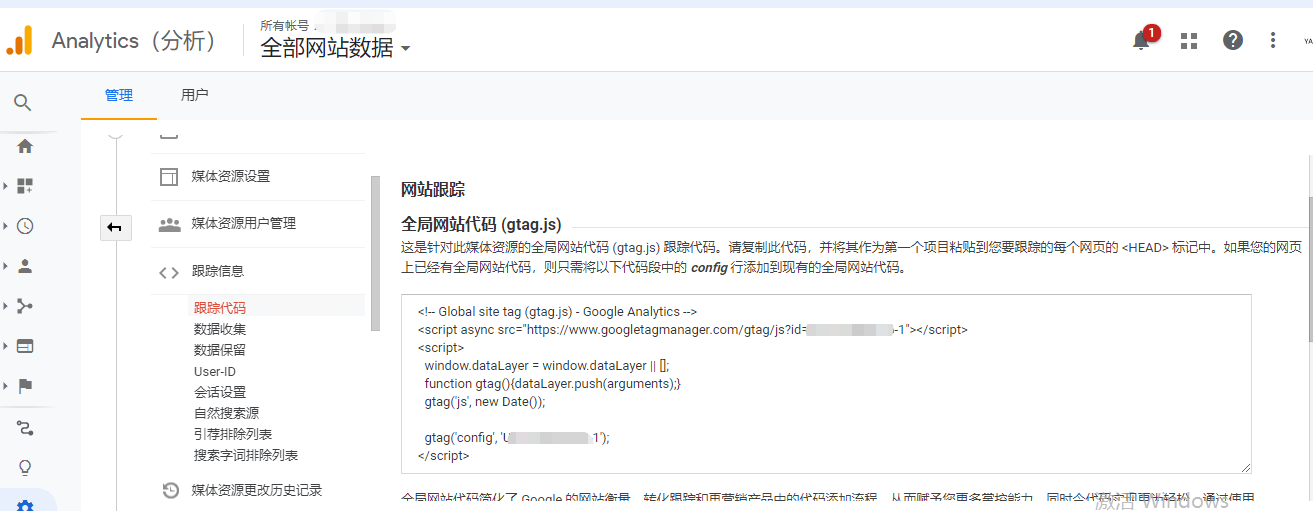
Task: Click the admin menu vertical scrollbar
Action: pyautogui.click(x=375, y=252)
